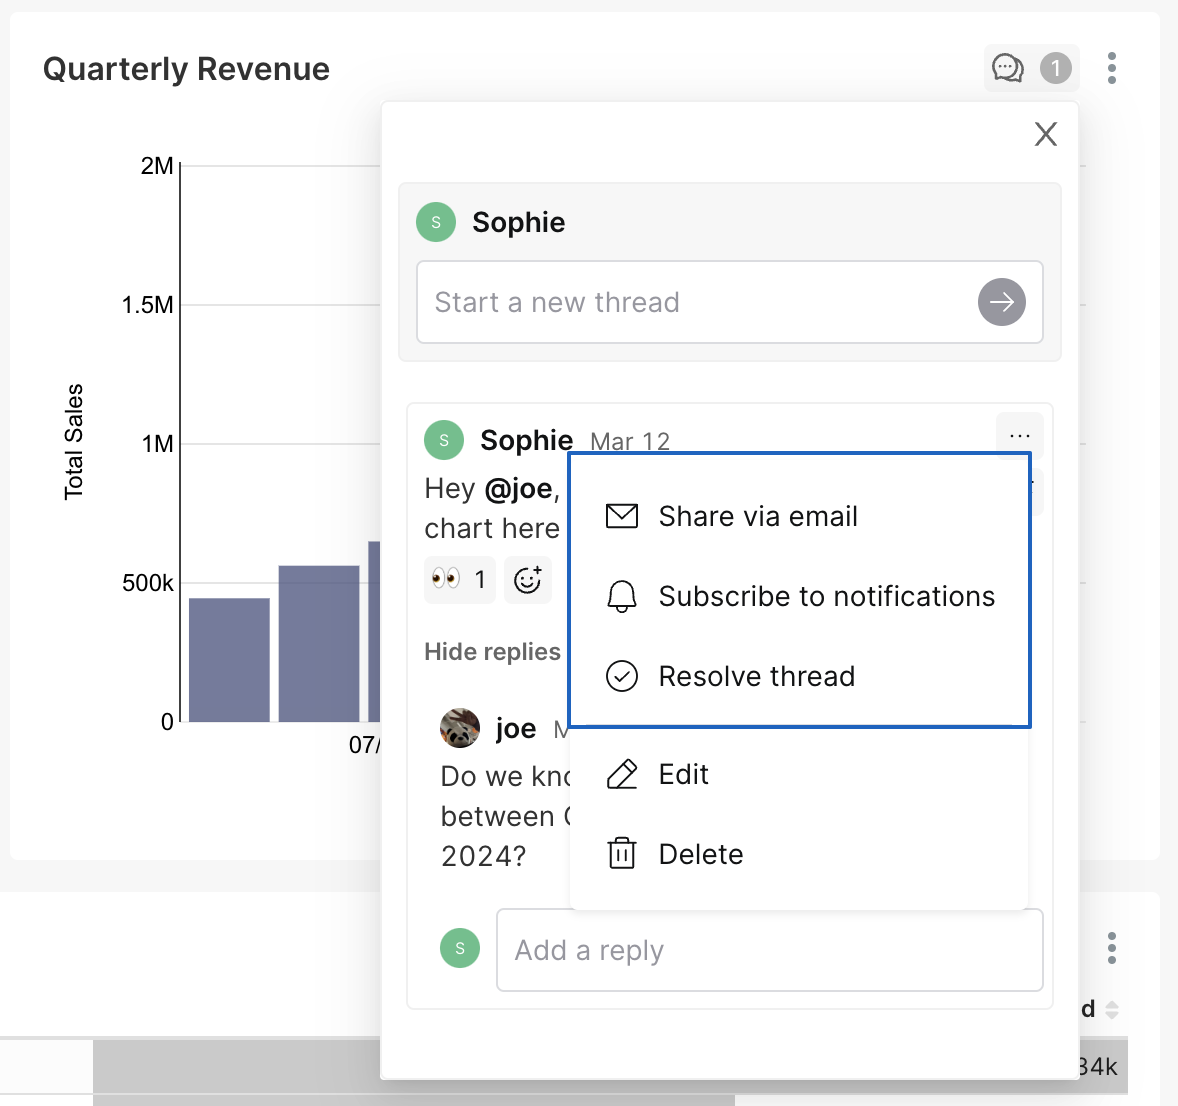Screen dimensions: 1178x1106
Task: Click the Add a reply field
Action: tap(769, 950)
